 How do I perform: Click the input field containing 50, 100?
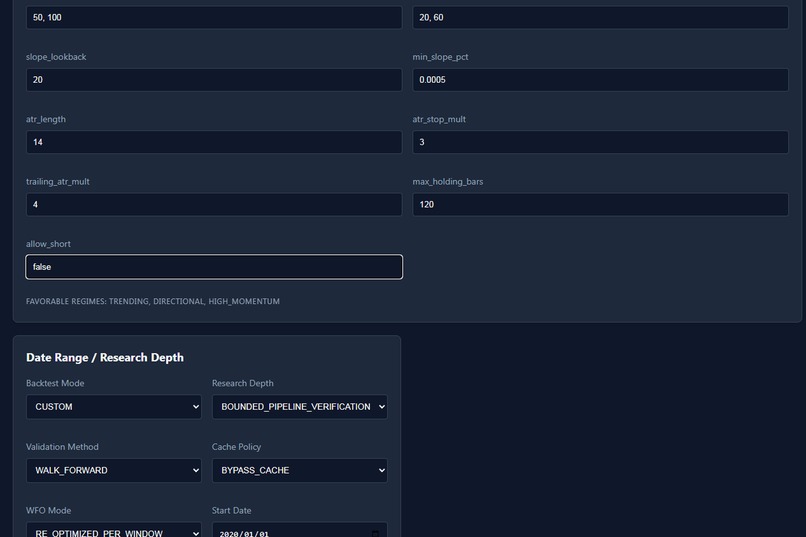tap(214, 17)
